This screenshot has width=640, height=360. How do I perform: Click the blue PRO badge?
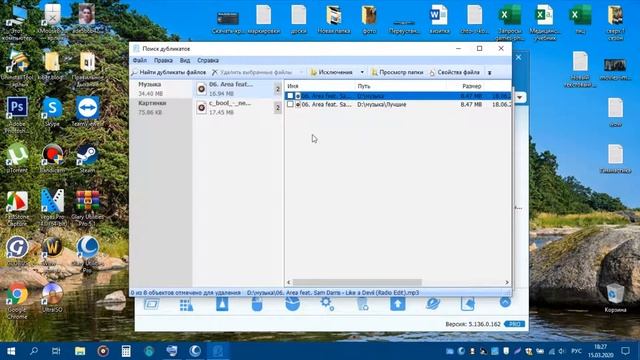coord(514,324)
